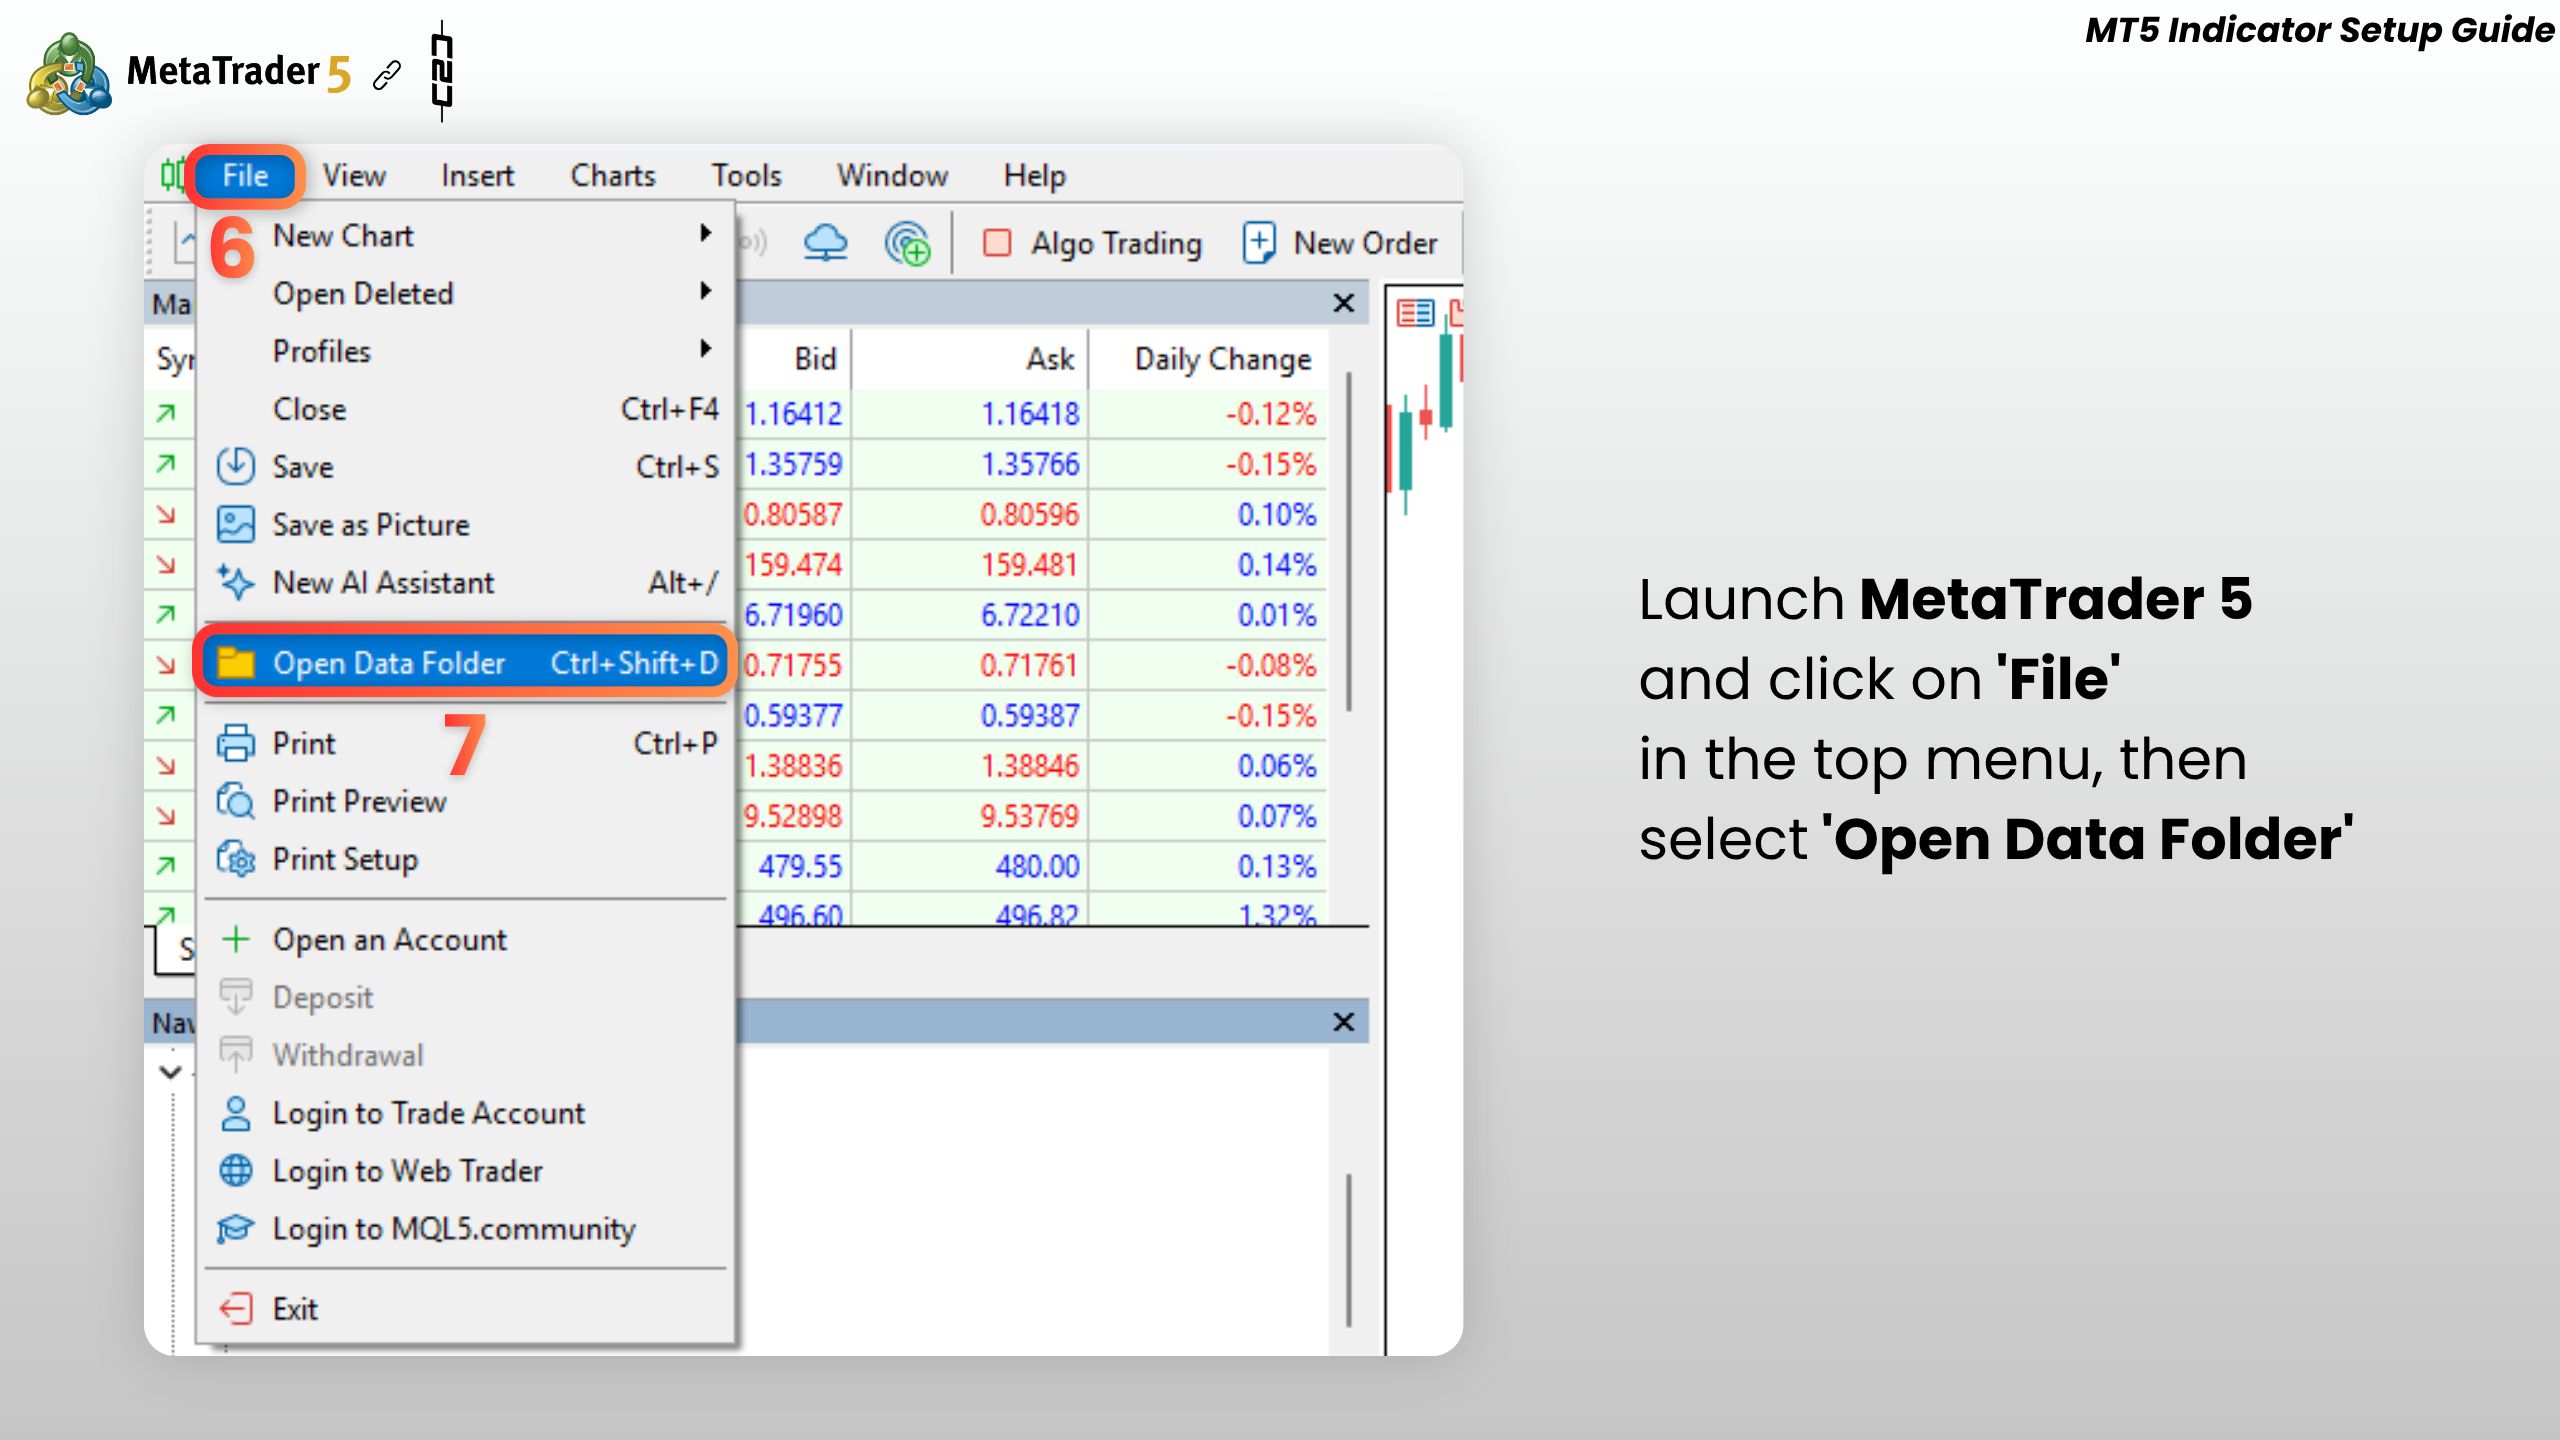Choose Close from the File menu

coord(466,410)
